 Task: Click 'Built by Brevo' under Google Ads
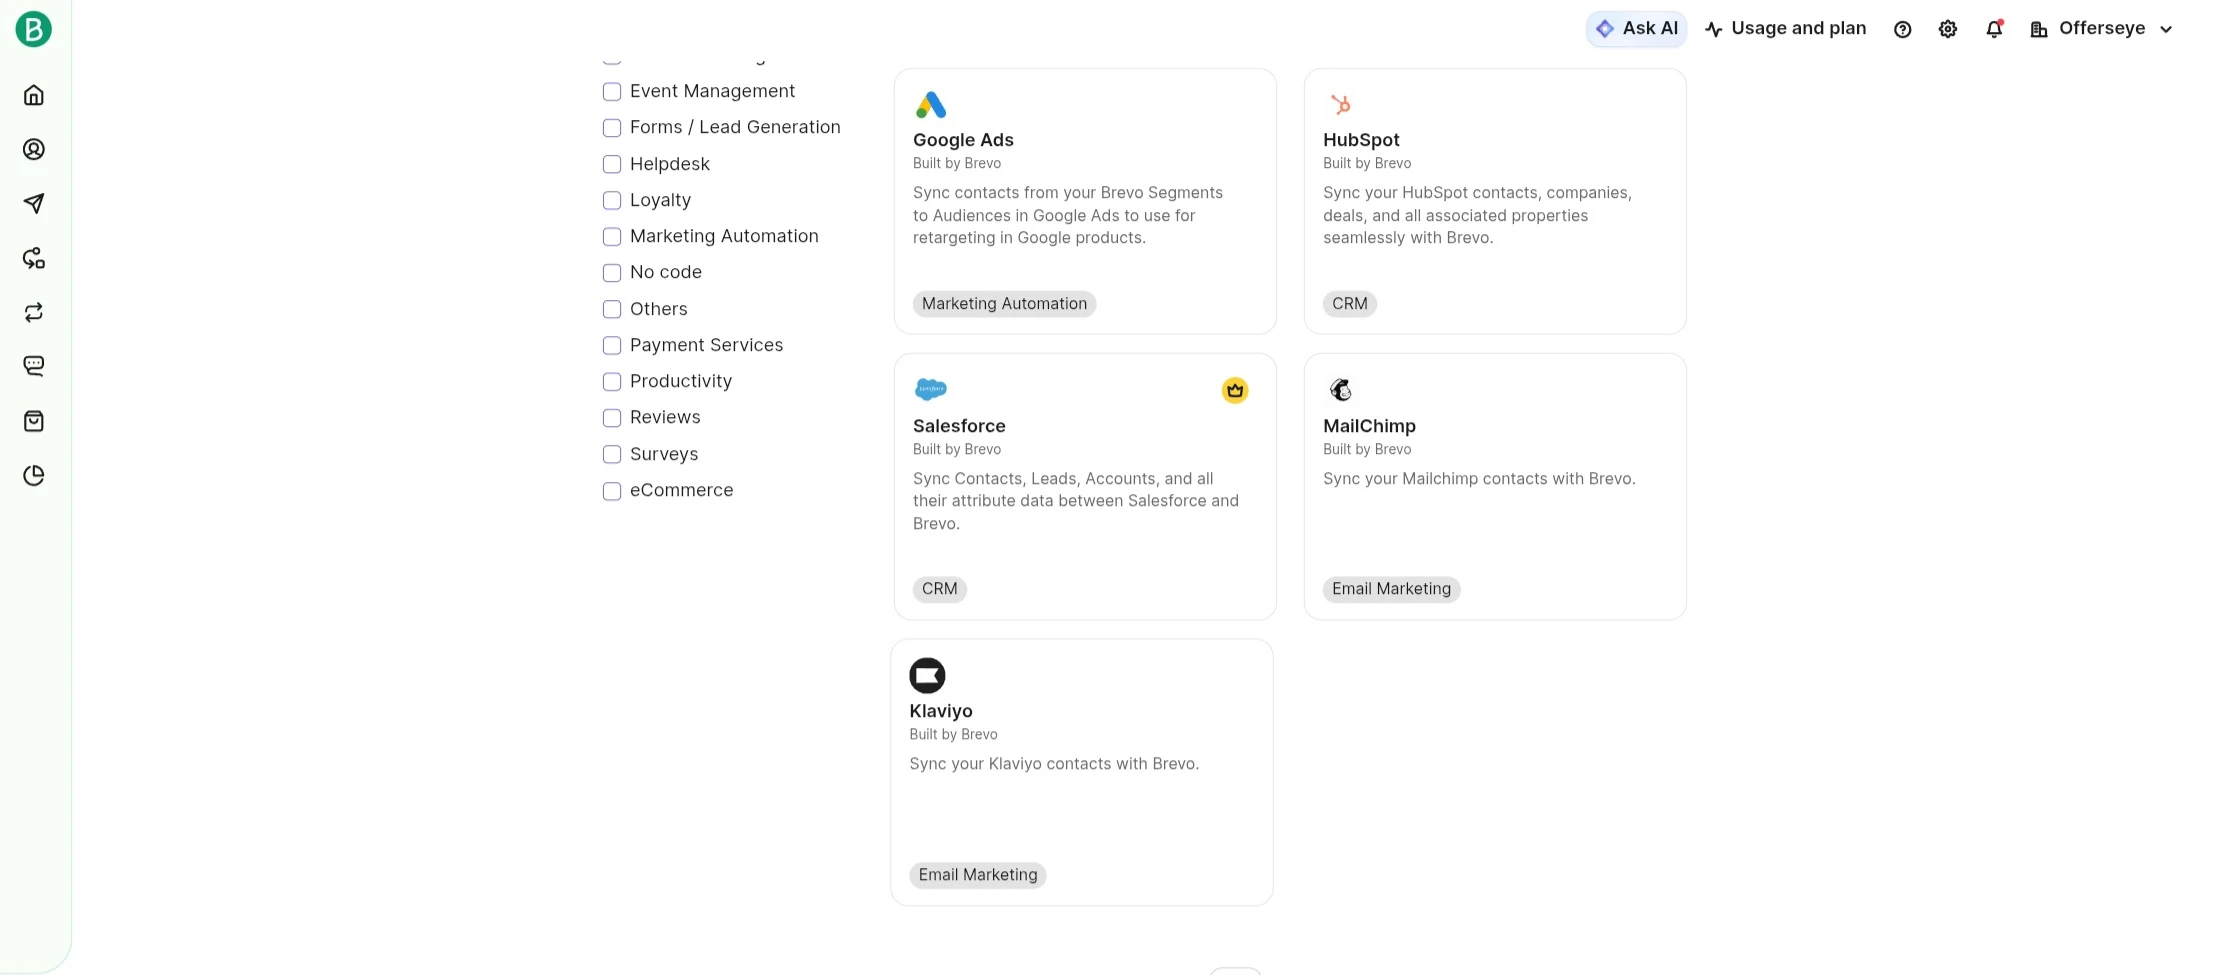957,163
